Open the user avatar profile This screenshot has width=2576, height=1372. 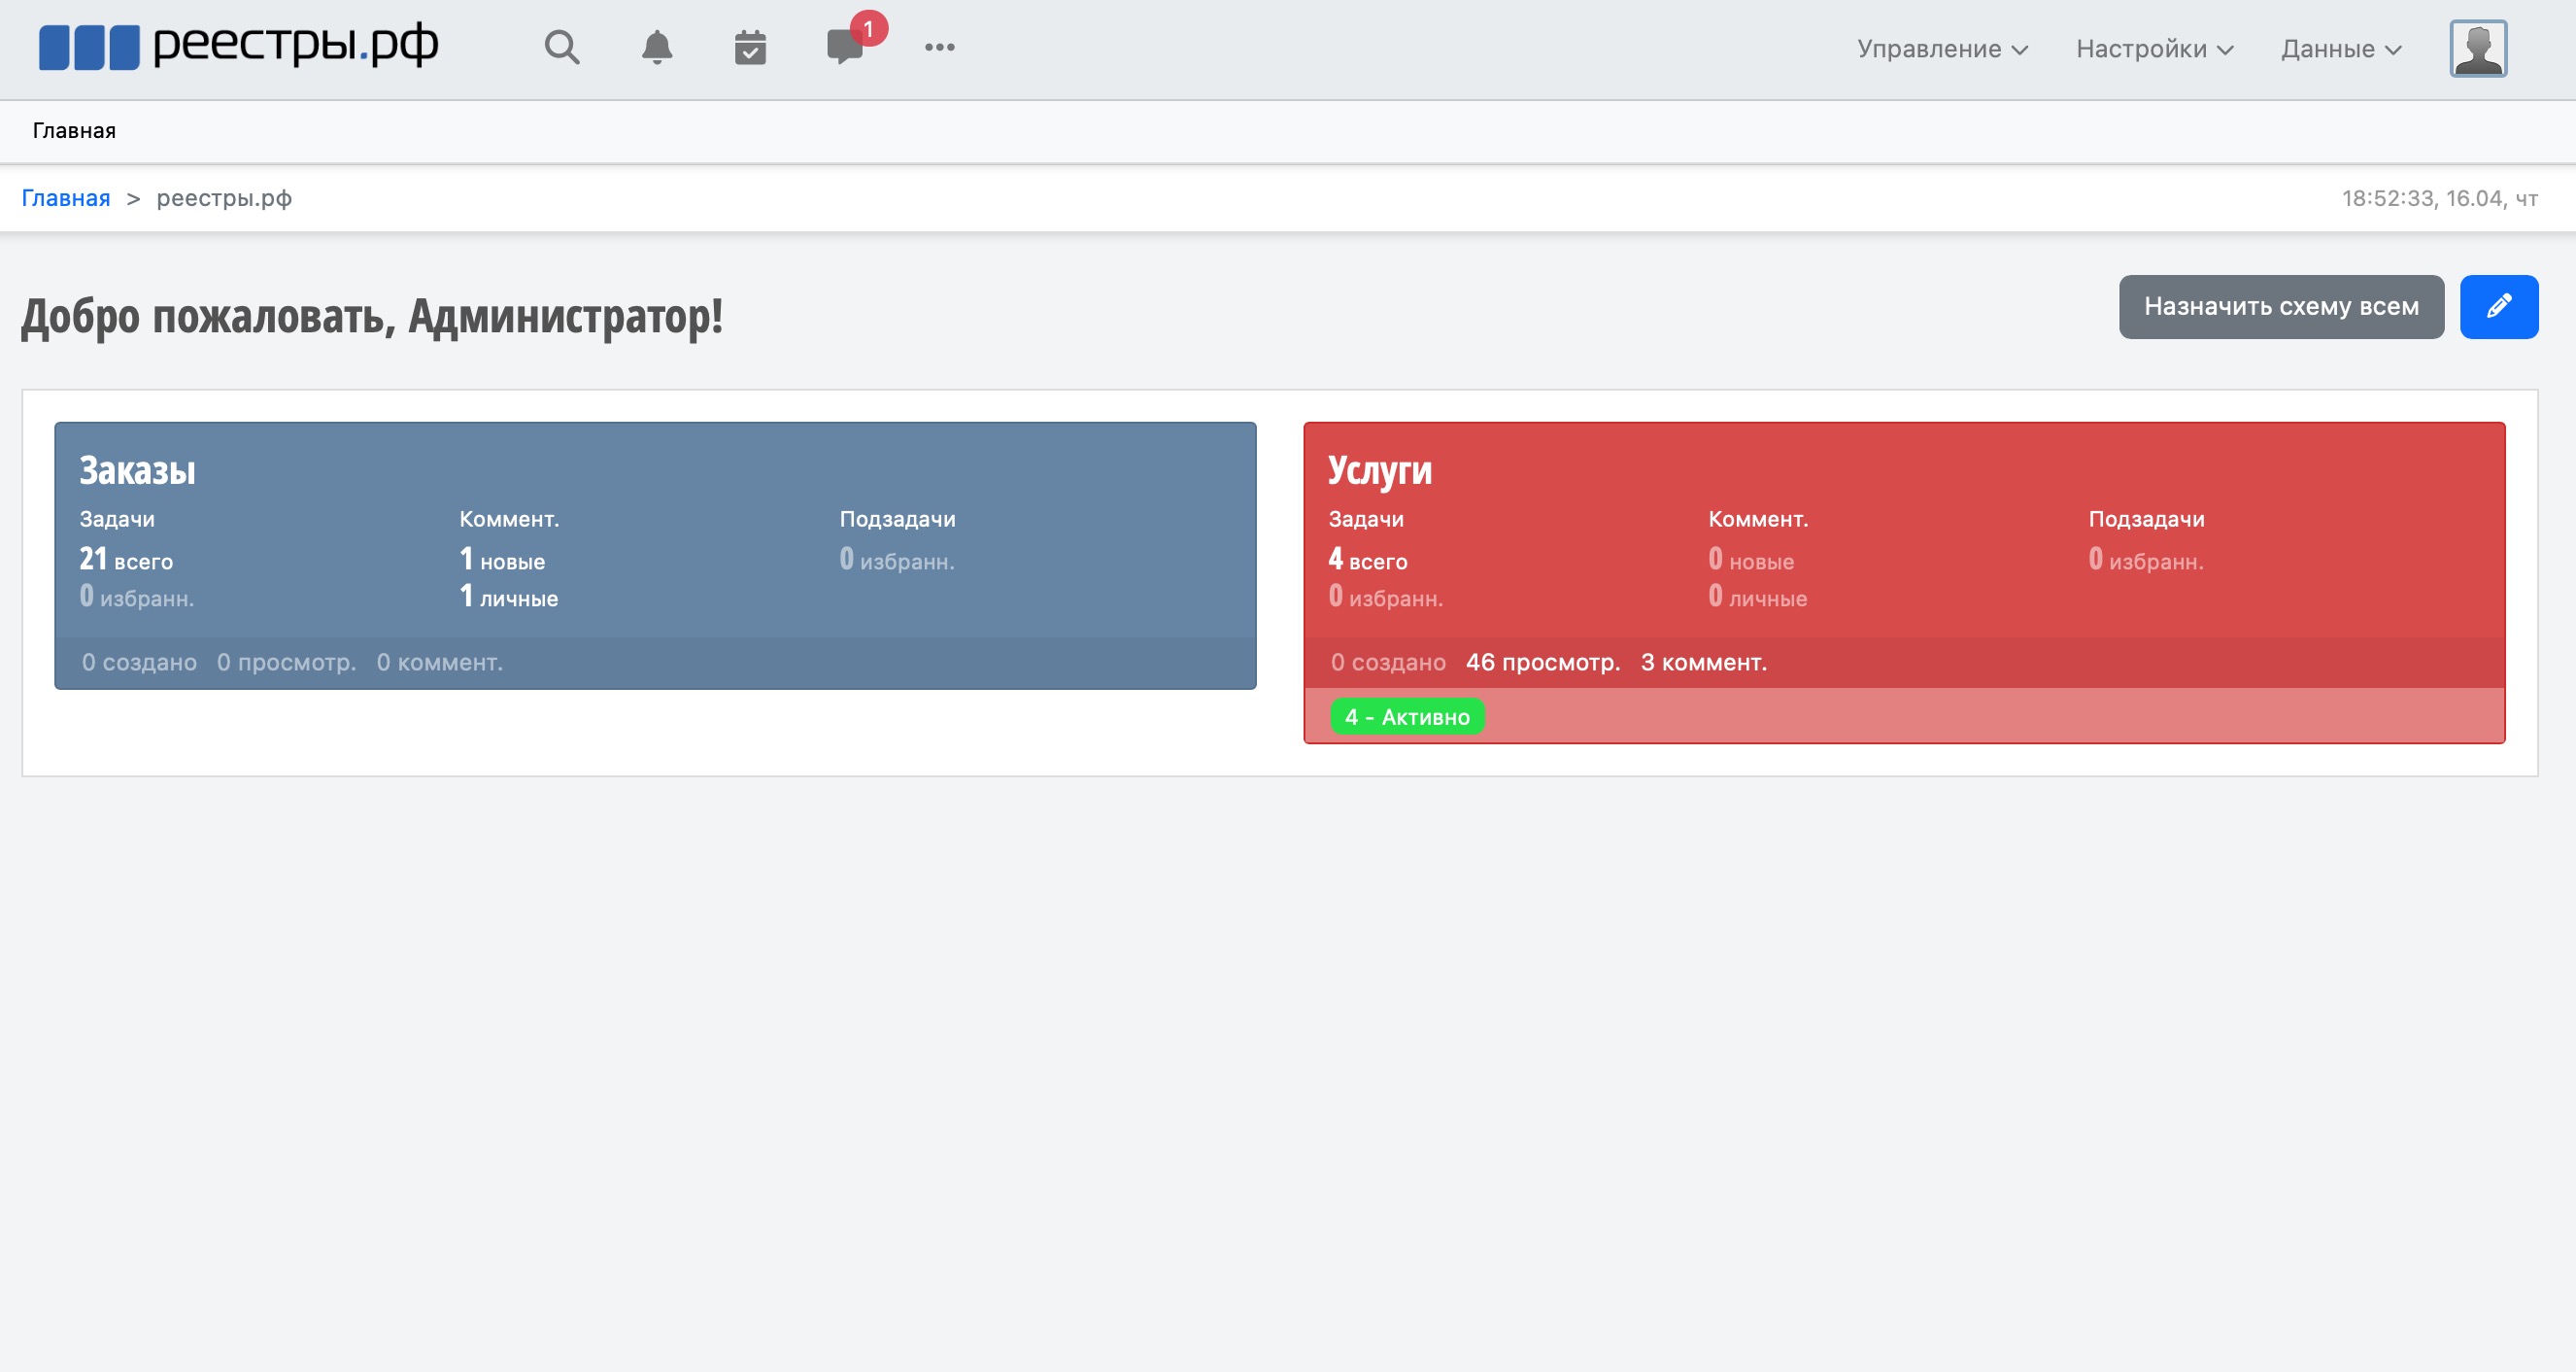2478,48
